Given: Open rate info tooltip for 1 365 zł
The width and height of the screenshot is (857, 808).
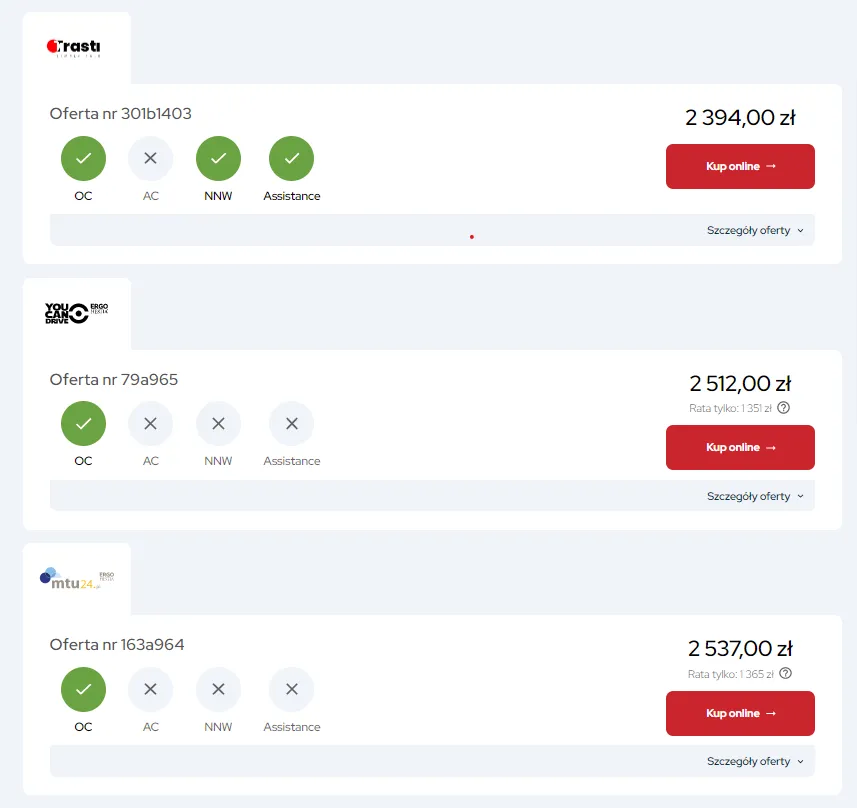Looking at the screenshot, I should tap(785, 674).
